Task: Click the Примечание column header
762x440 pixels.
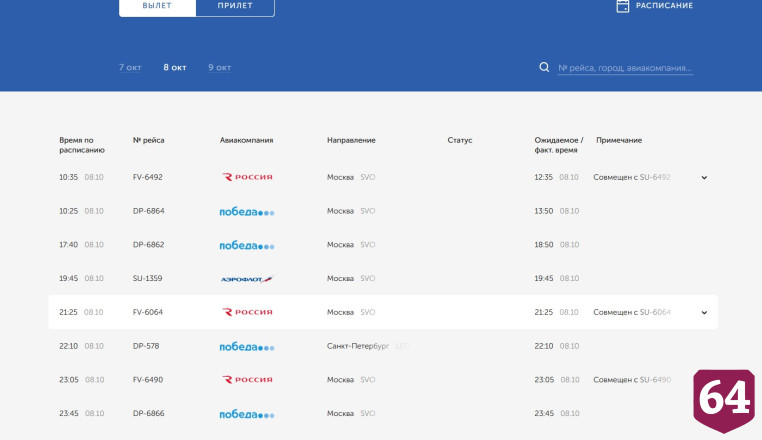Action: (x=619, y=140)
